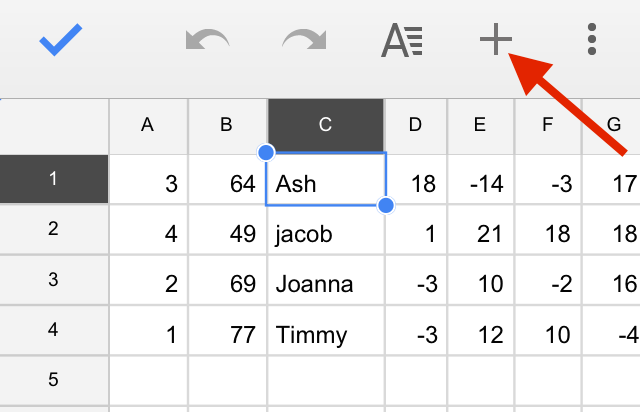Select row 1 header
The height and width of the screenshot is (412, 640).
(x=54, y=179)
